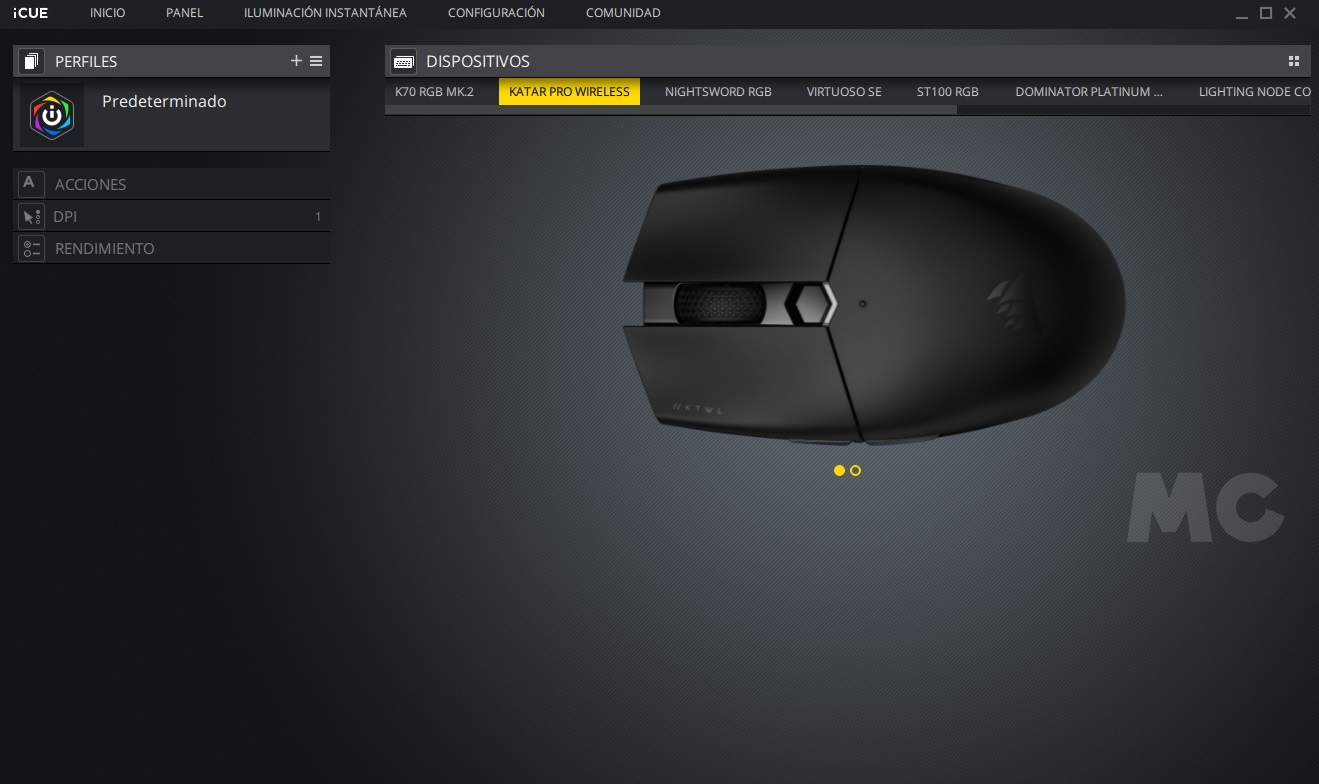The height and width of the screenshot is (784, 1319).
Task: Open Iluminación Instantánea from top bar
Action: point(325,13)
